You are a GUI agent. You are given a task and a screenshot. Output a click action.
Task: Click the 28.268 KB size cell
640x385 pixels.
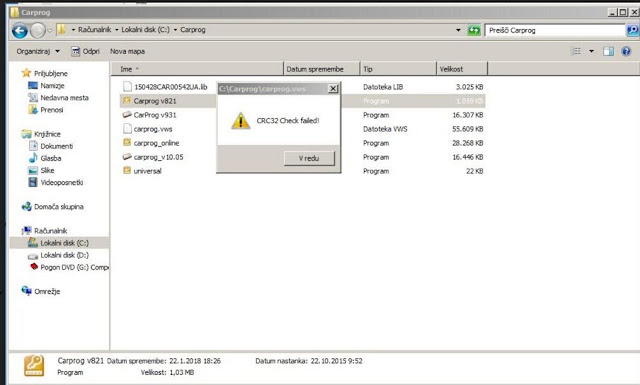click(x=468, y=143)
